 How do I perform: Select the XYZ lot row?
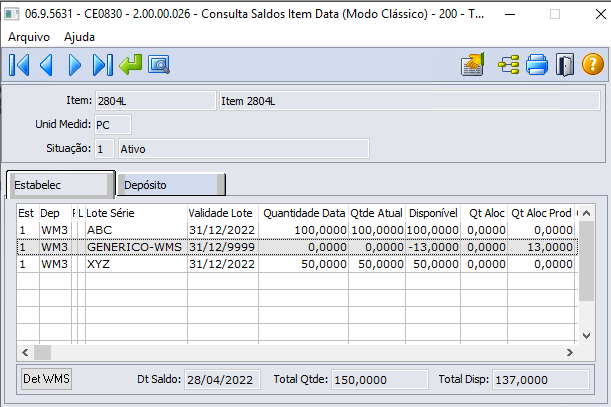297,264
